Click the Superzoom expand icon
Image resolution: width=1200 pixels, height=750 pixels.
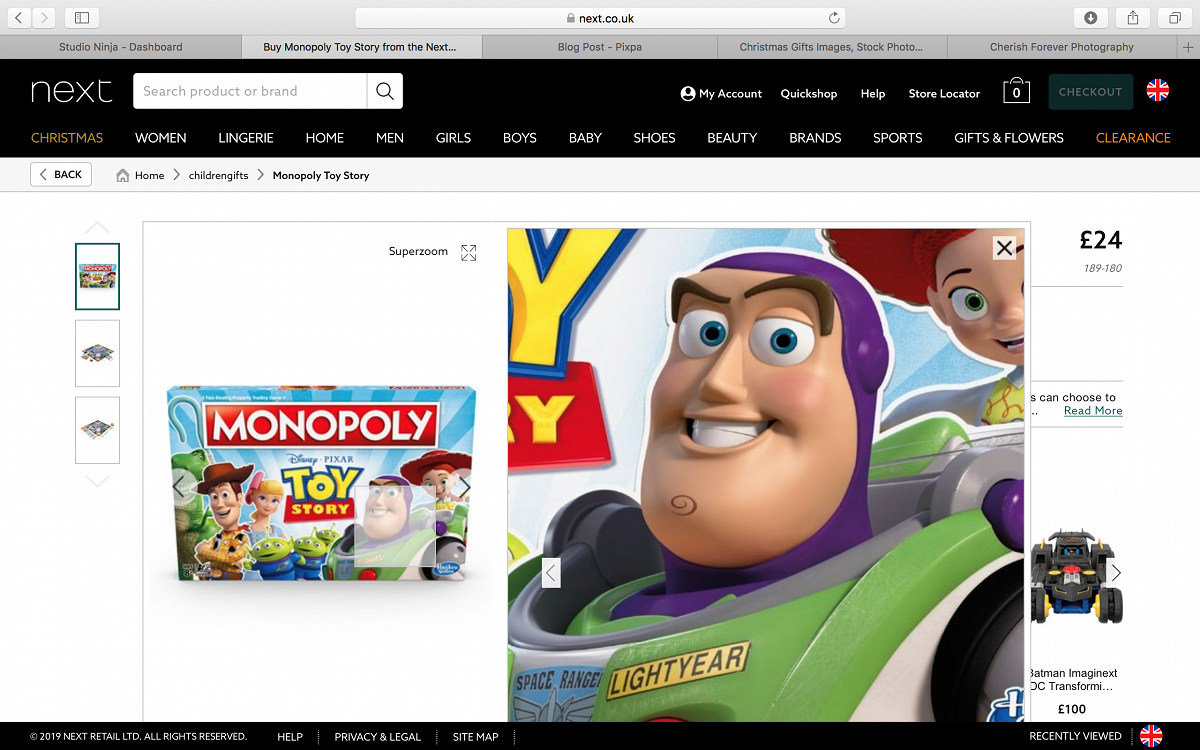468,253
